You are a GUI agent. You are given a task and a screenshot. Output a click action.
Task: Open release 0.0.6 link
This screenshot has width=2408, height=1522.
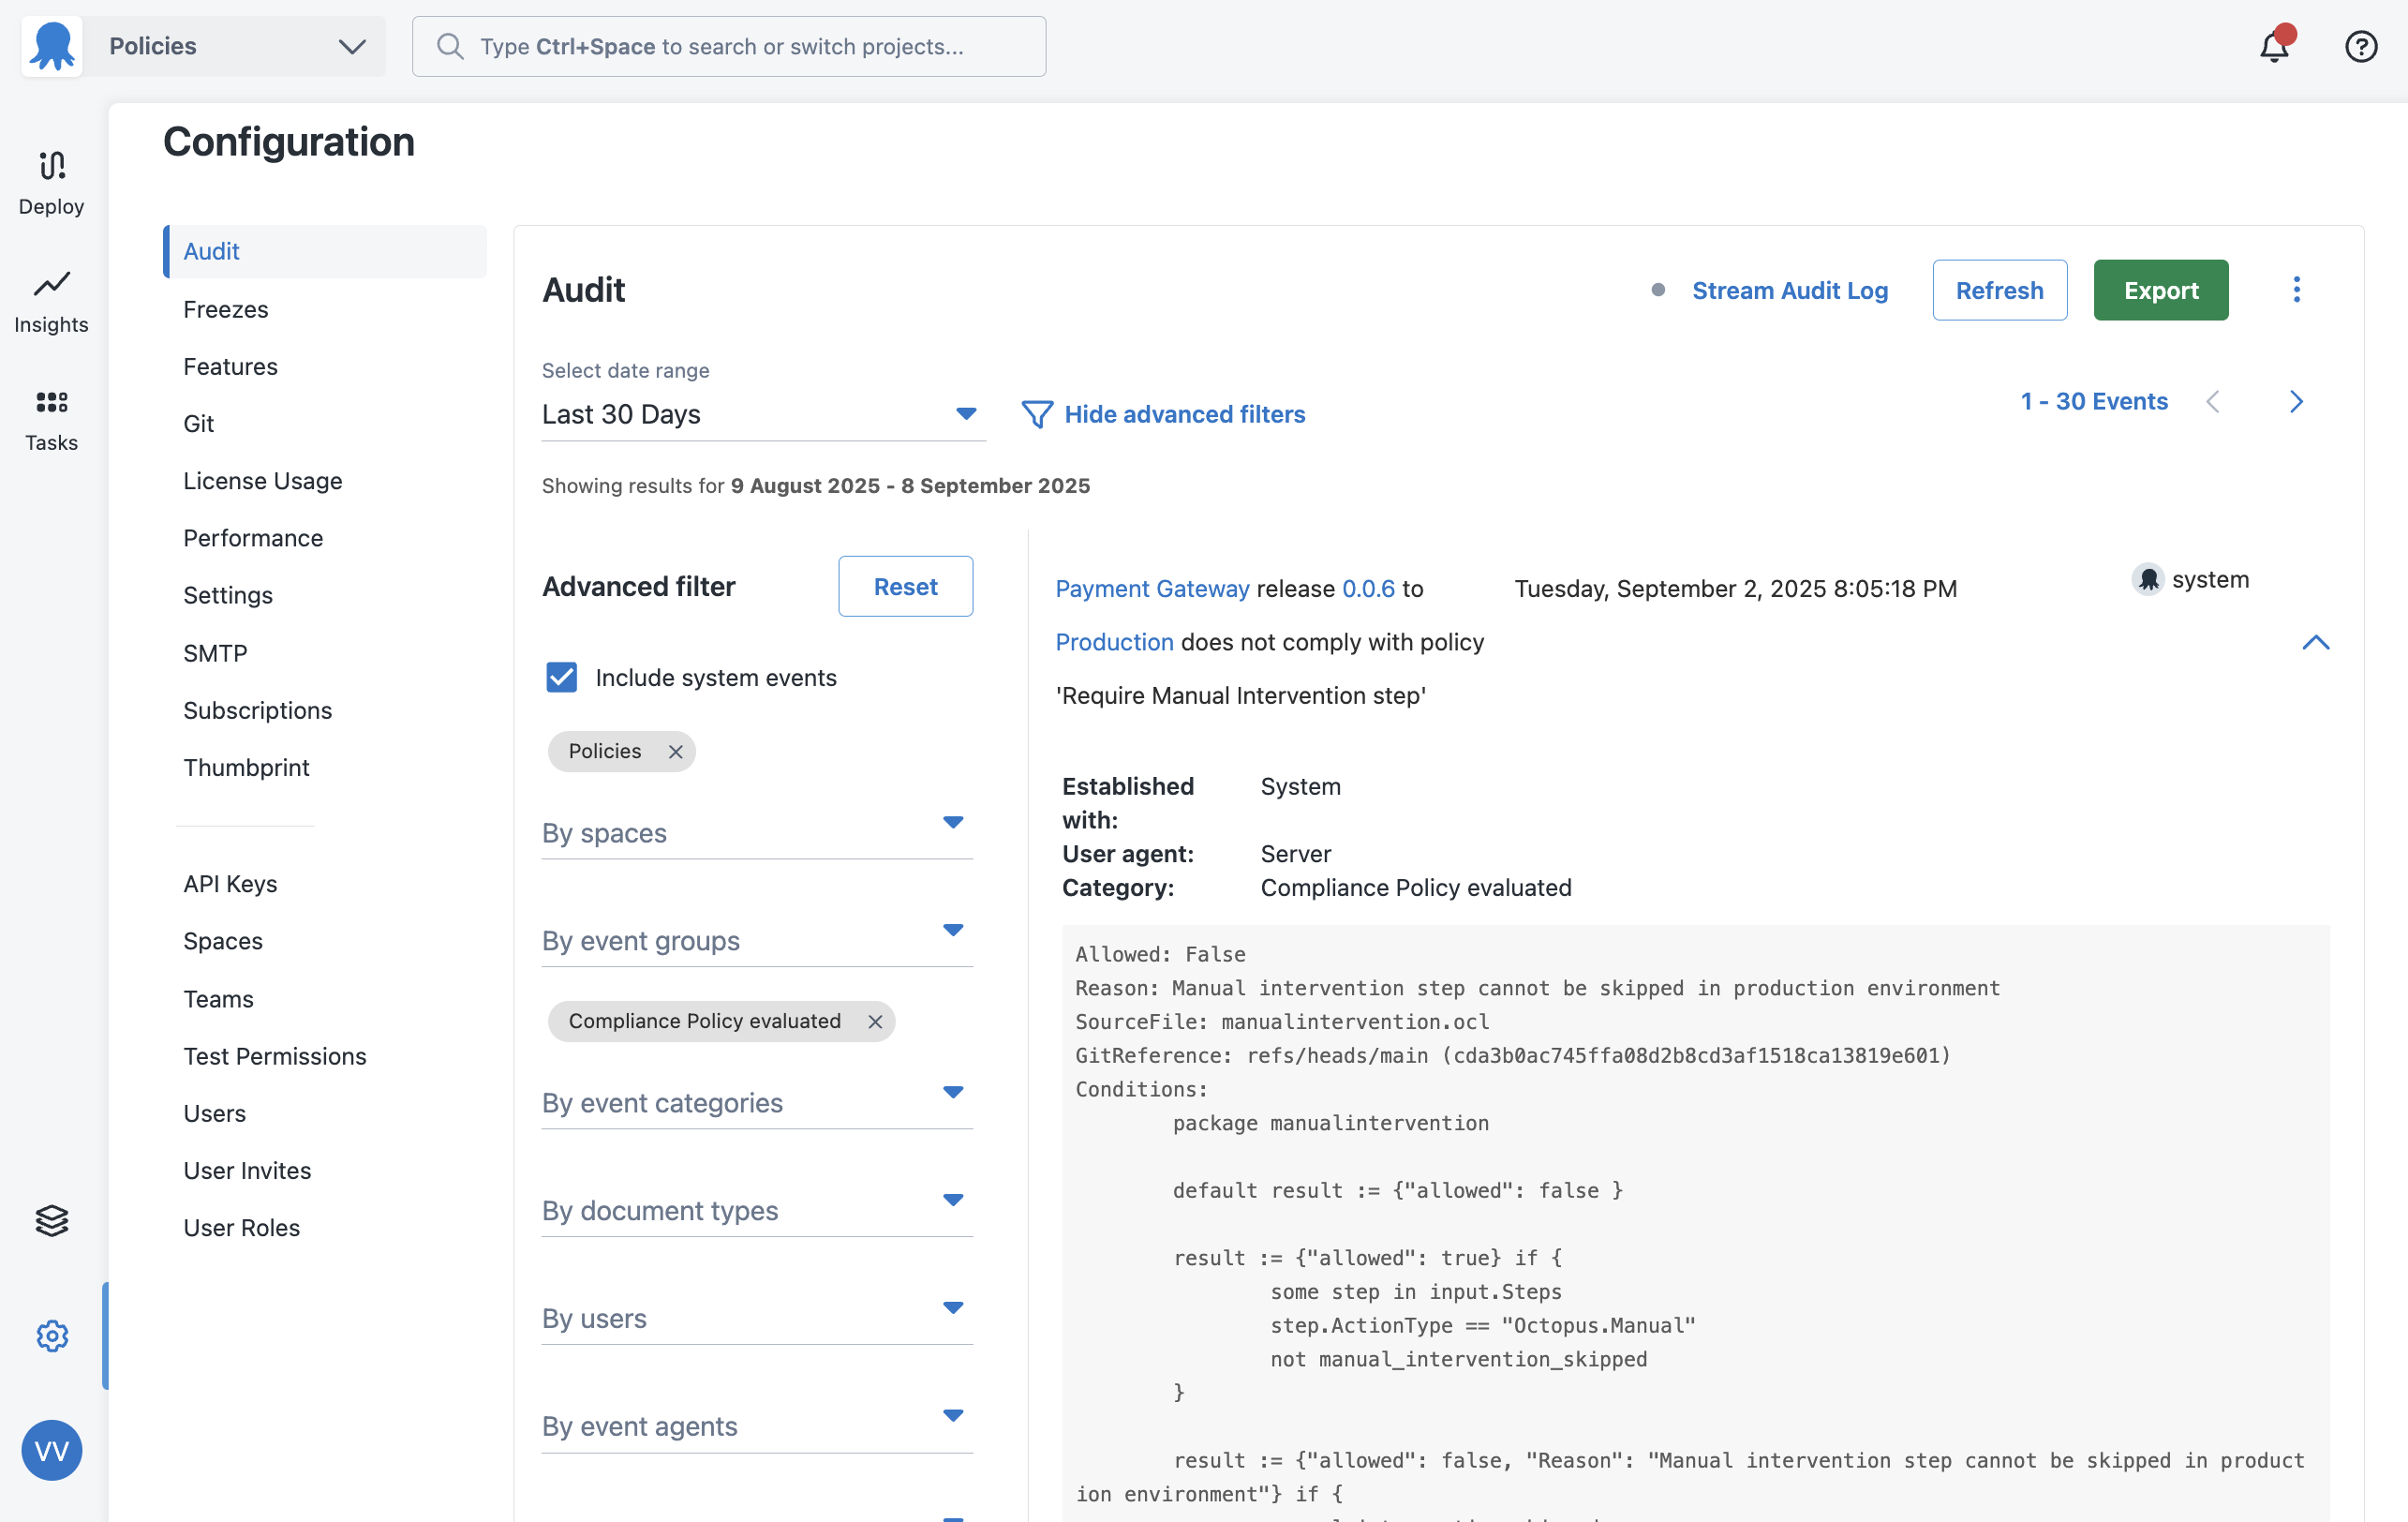tap(1368, 588)
